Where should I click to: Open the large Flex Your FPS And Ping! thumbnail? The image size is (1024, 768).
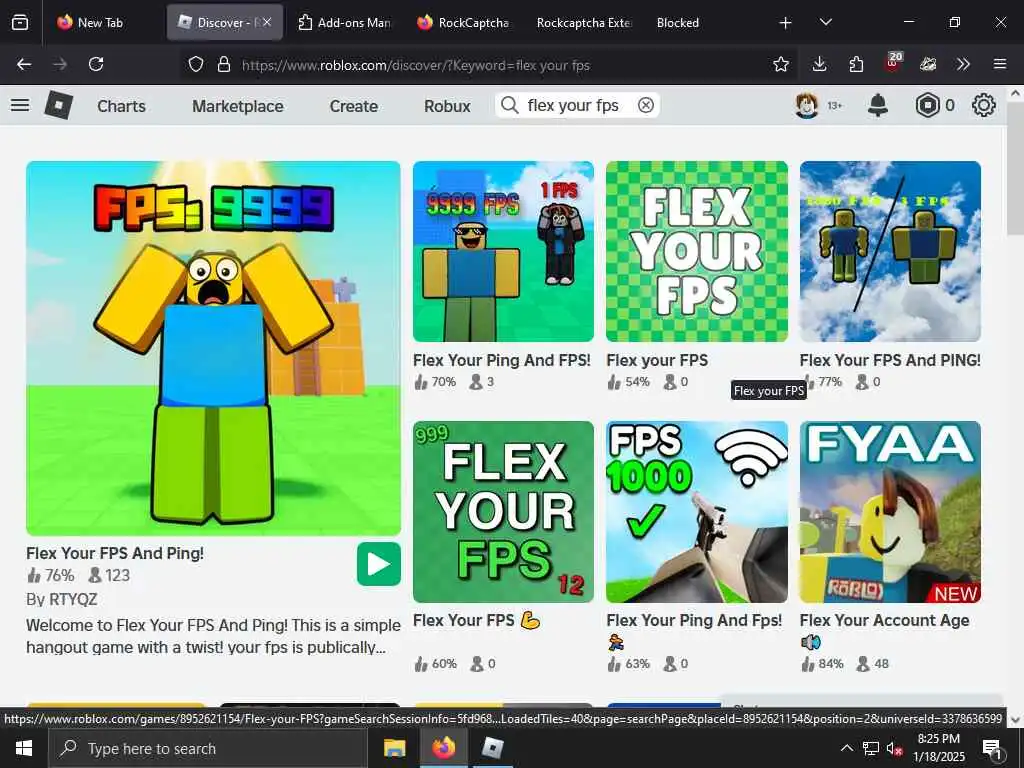click(x=214, y=348)
